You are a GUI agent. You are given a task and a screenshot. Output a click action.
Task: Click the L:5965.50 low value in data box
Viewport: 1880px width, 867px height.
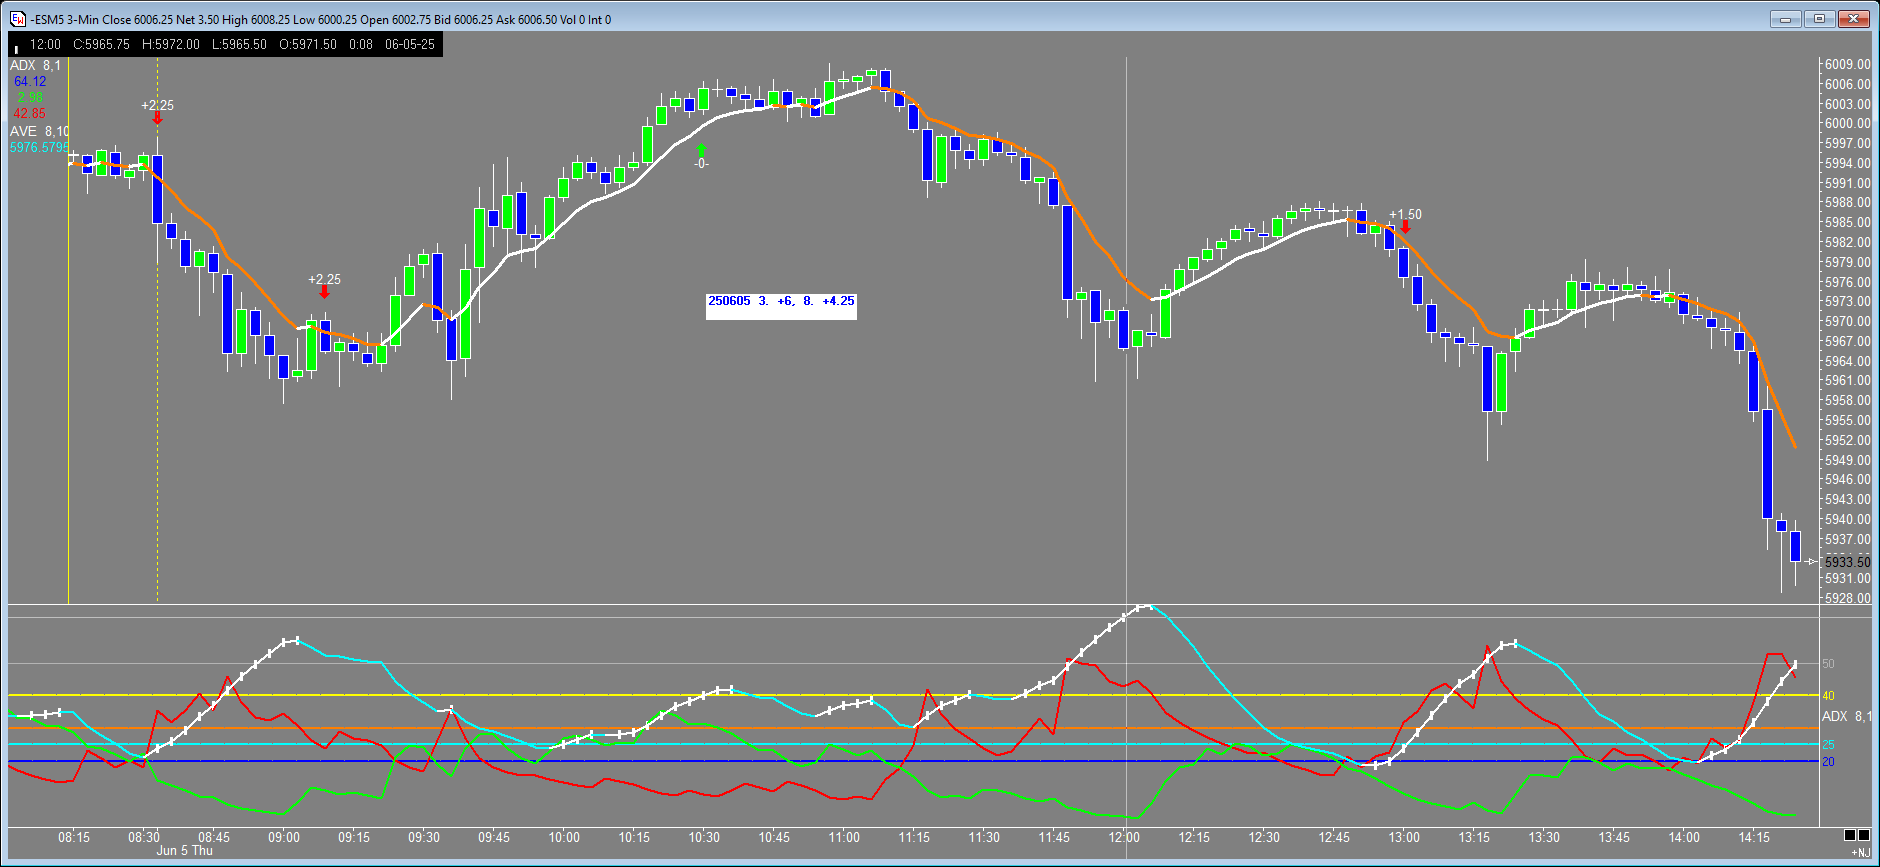[239, 44]
